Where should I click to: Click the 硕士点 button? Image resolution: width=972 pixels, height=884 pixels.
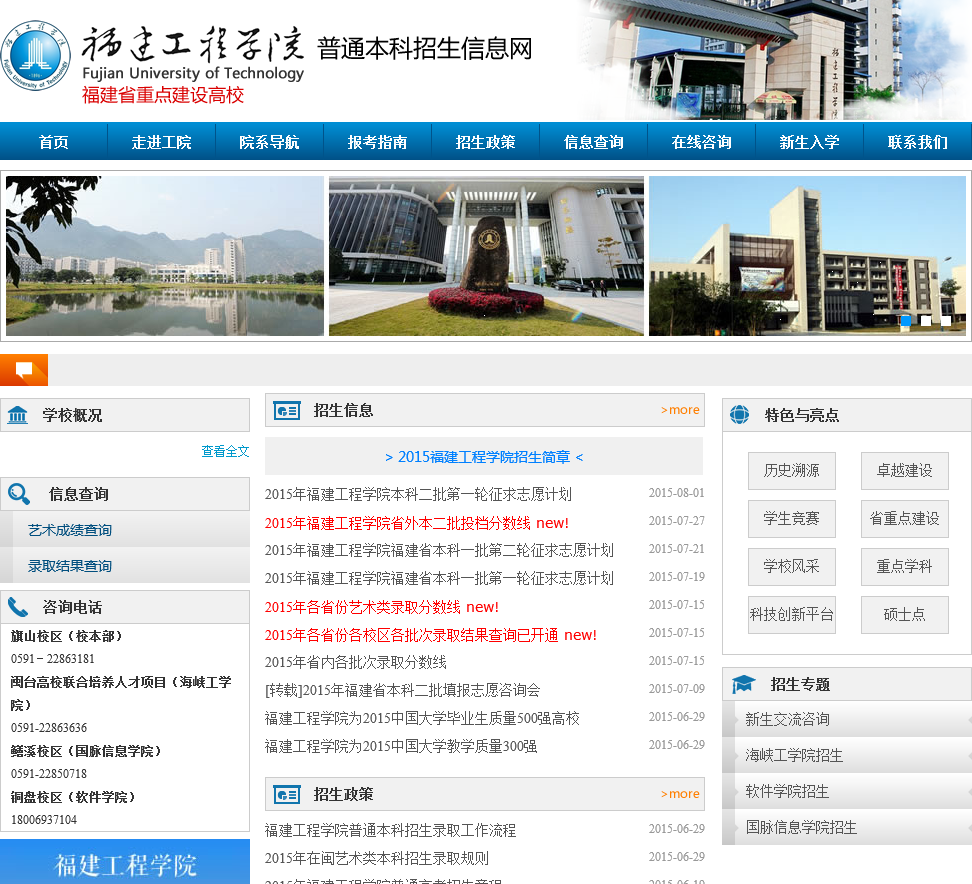[904, 614]
